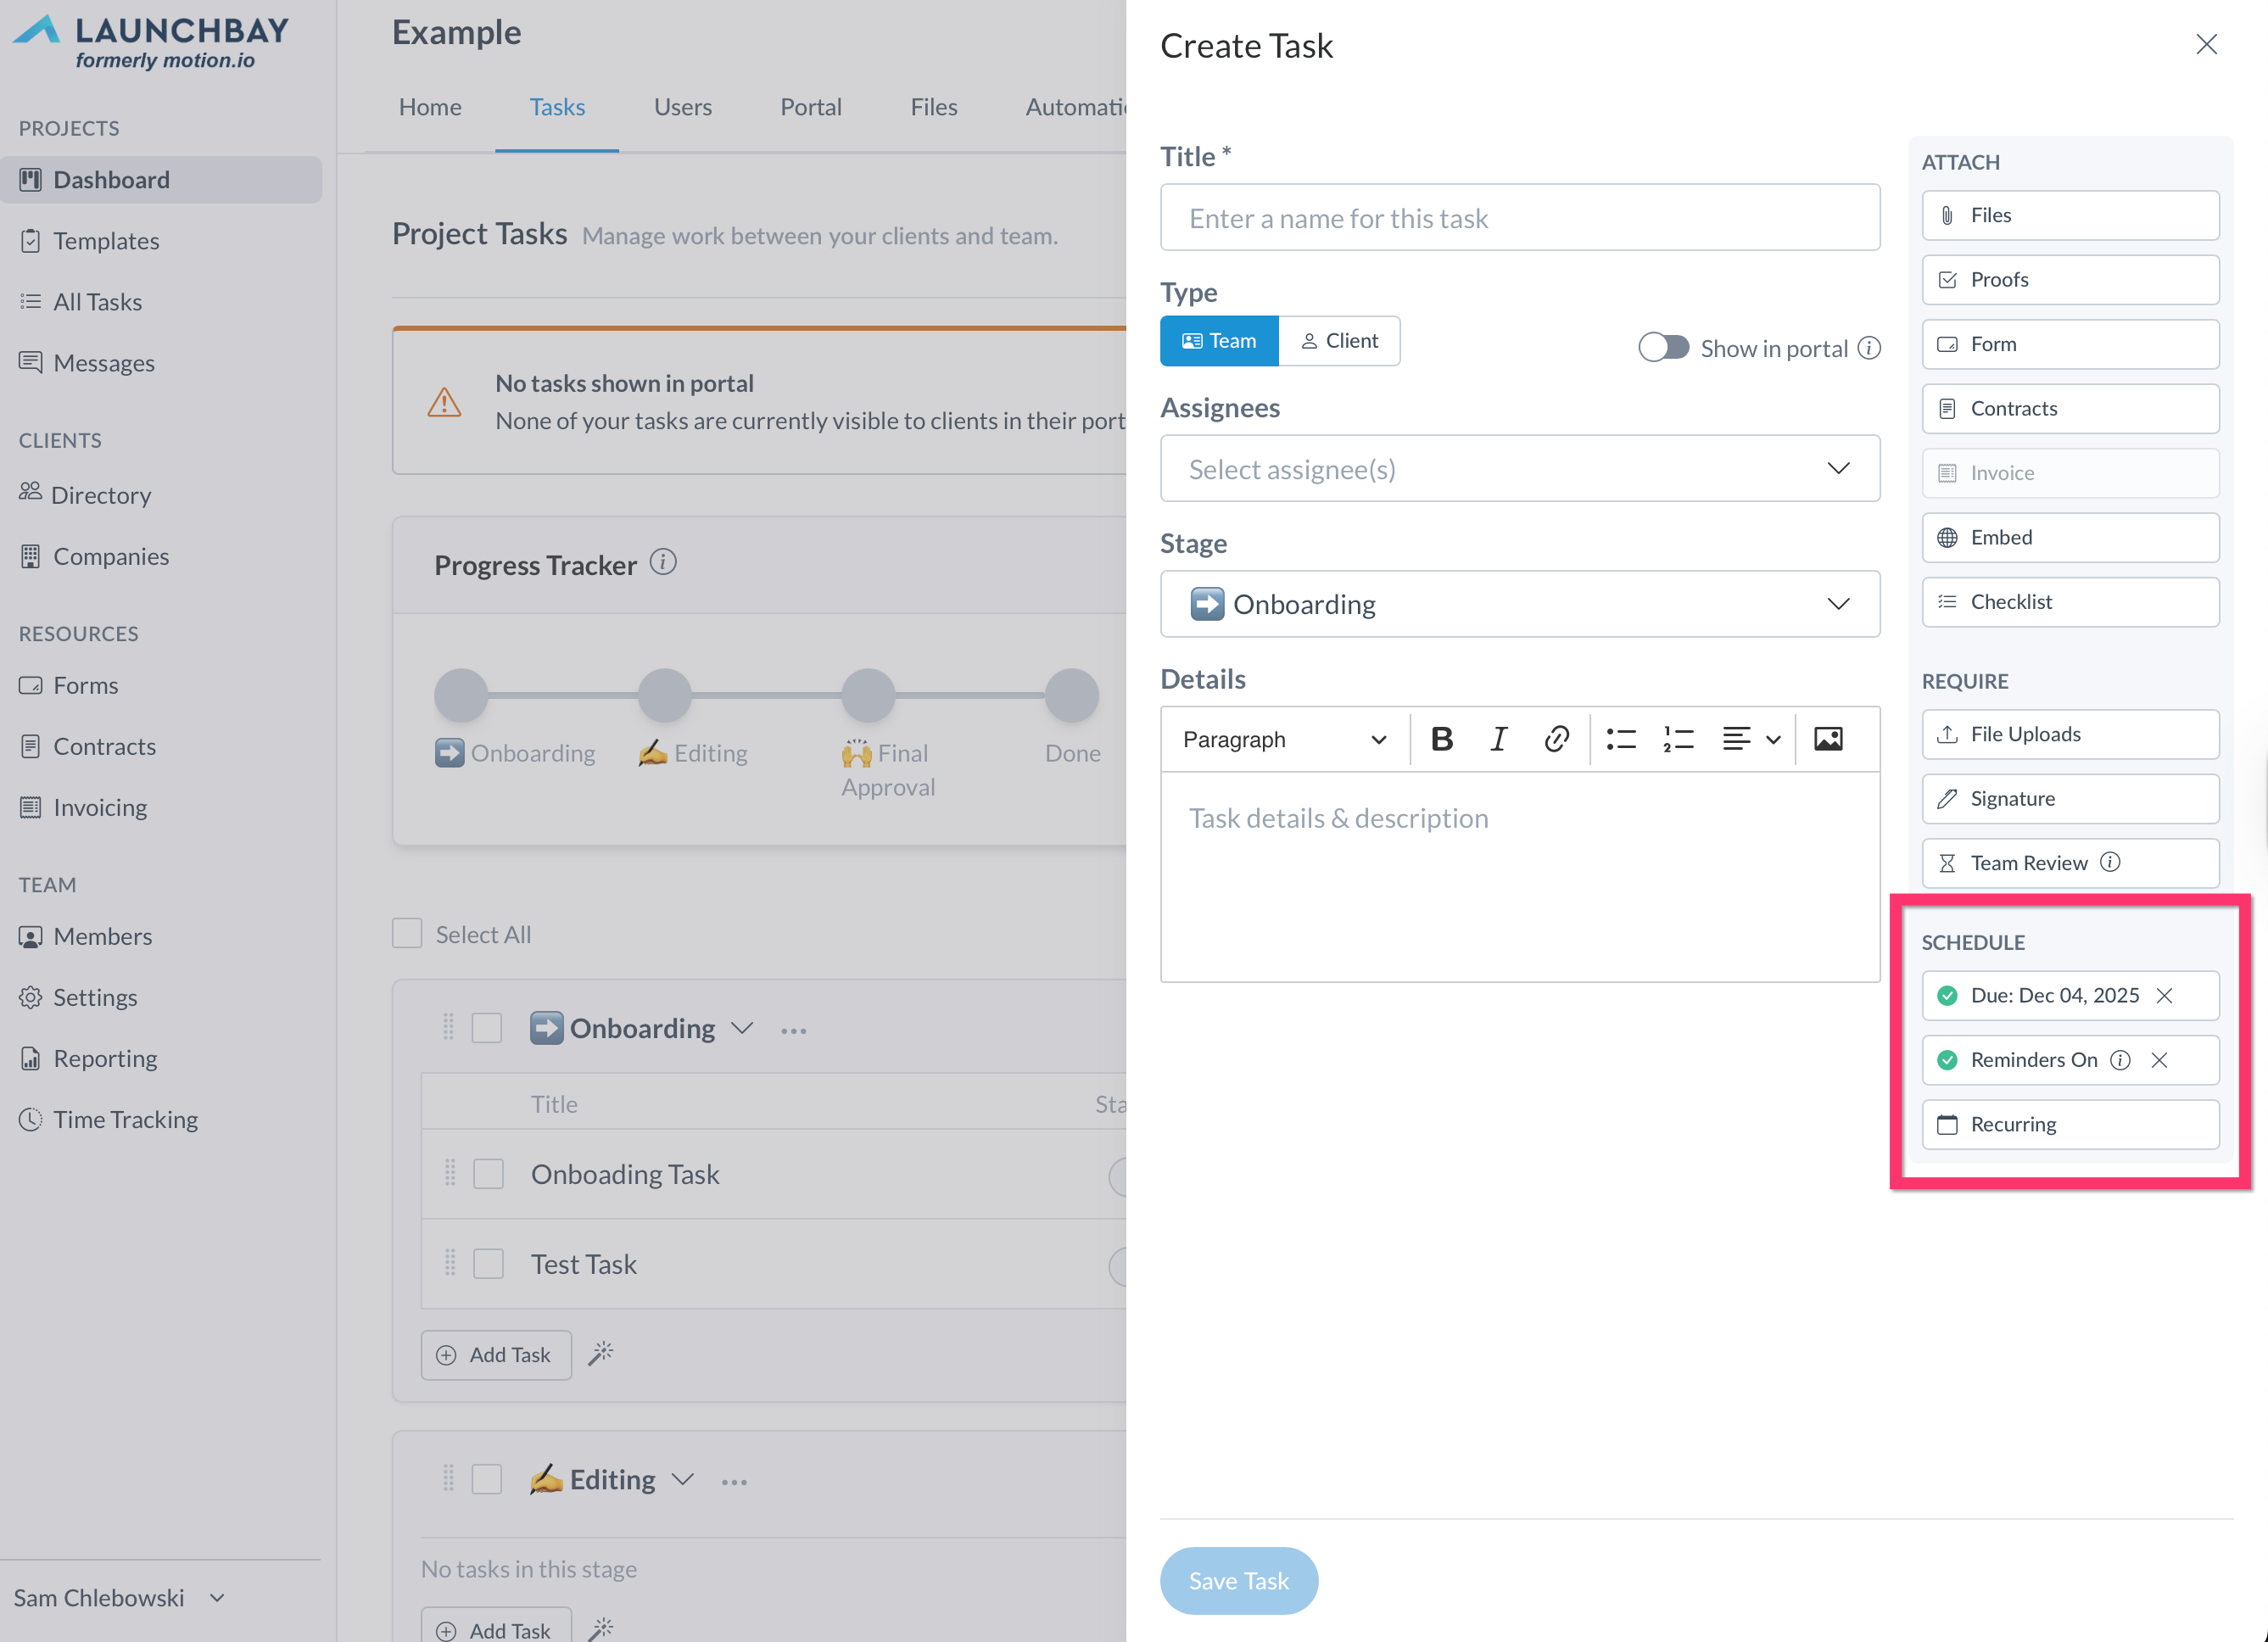The height and width of the screenshot is (1642, 2268).
Task: Expand the Paragraph style dropdown
Action: (1283, 739)
